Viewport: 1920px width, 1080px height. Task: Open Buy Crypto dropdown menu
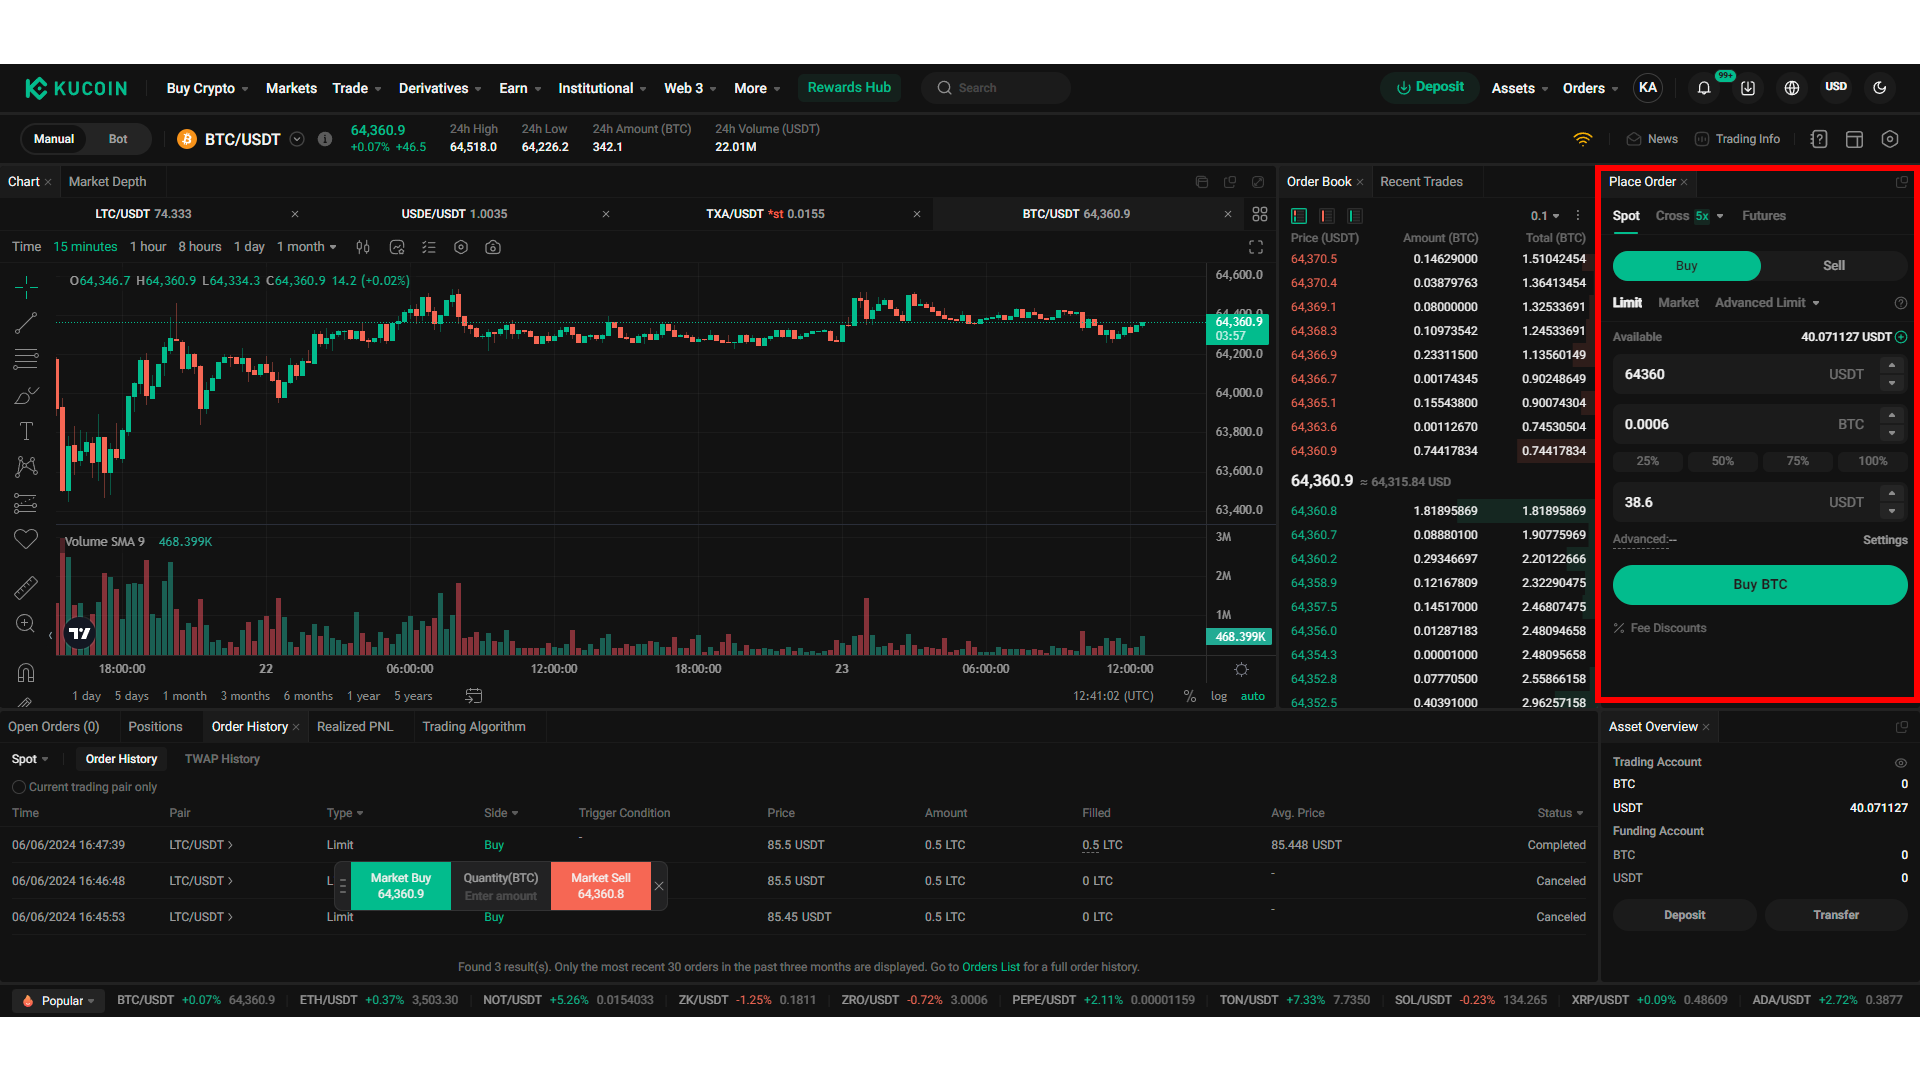coord(207,88)
